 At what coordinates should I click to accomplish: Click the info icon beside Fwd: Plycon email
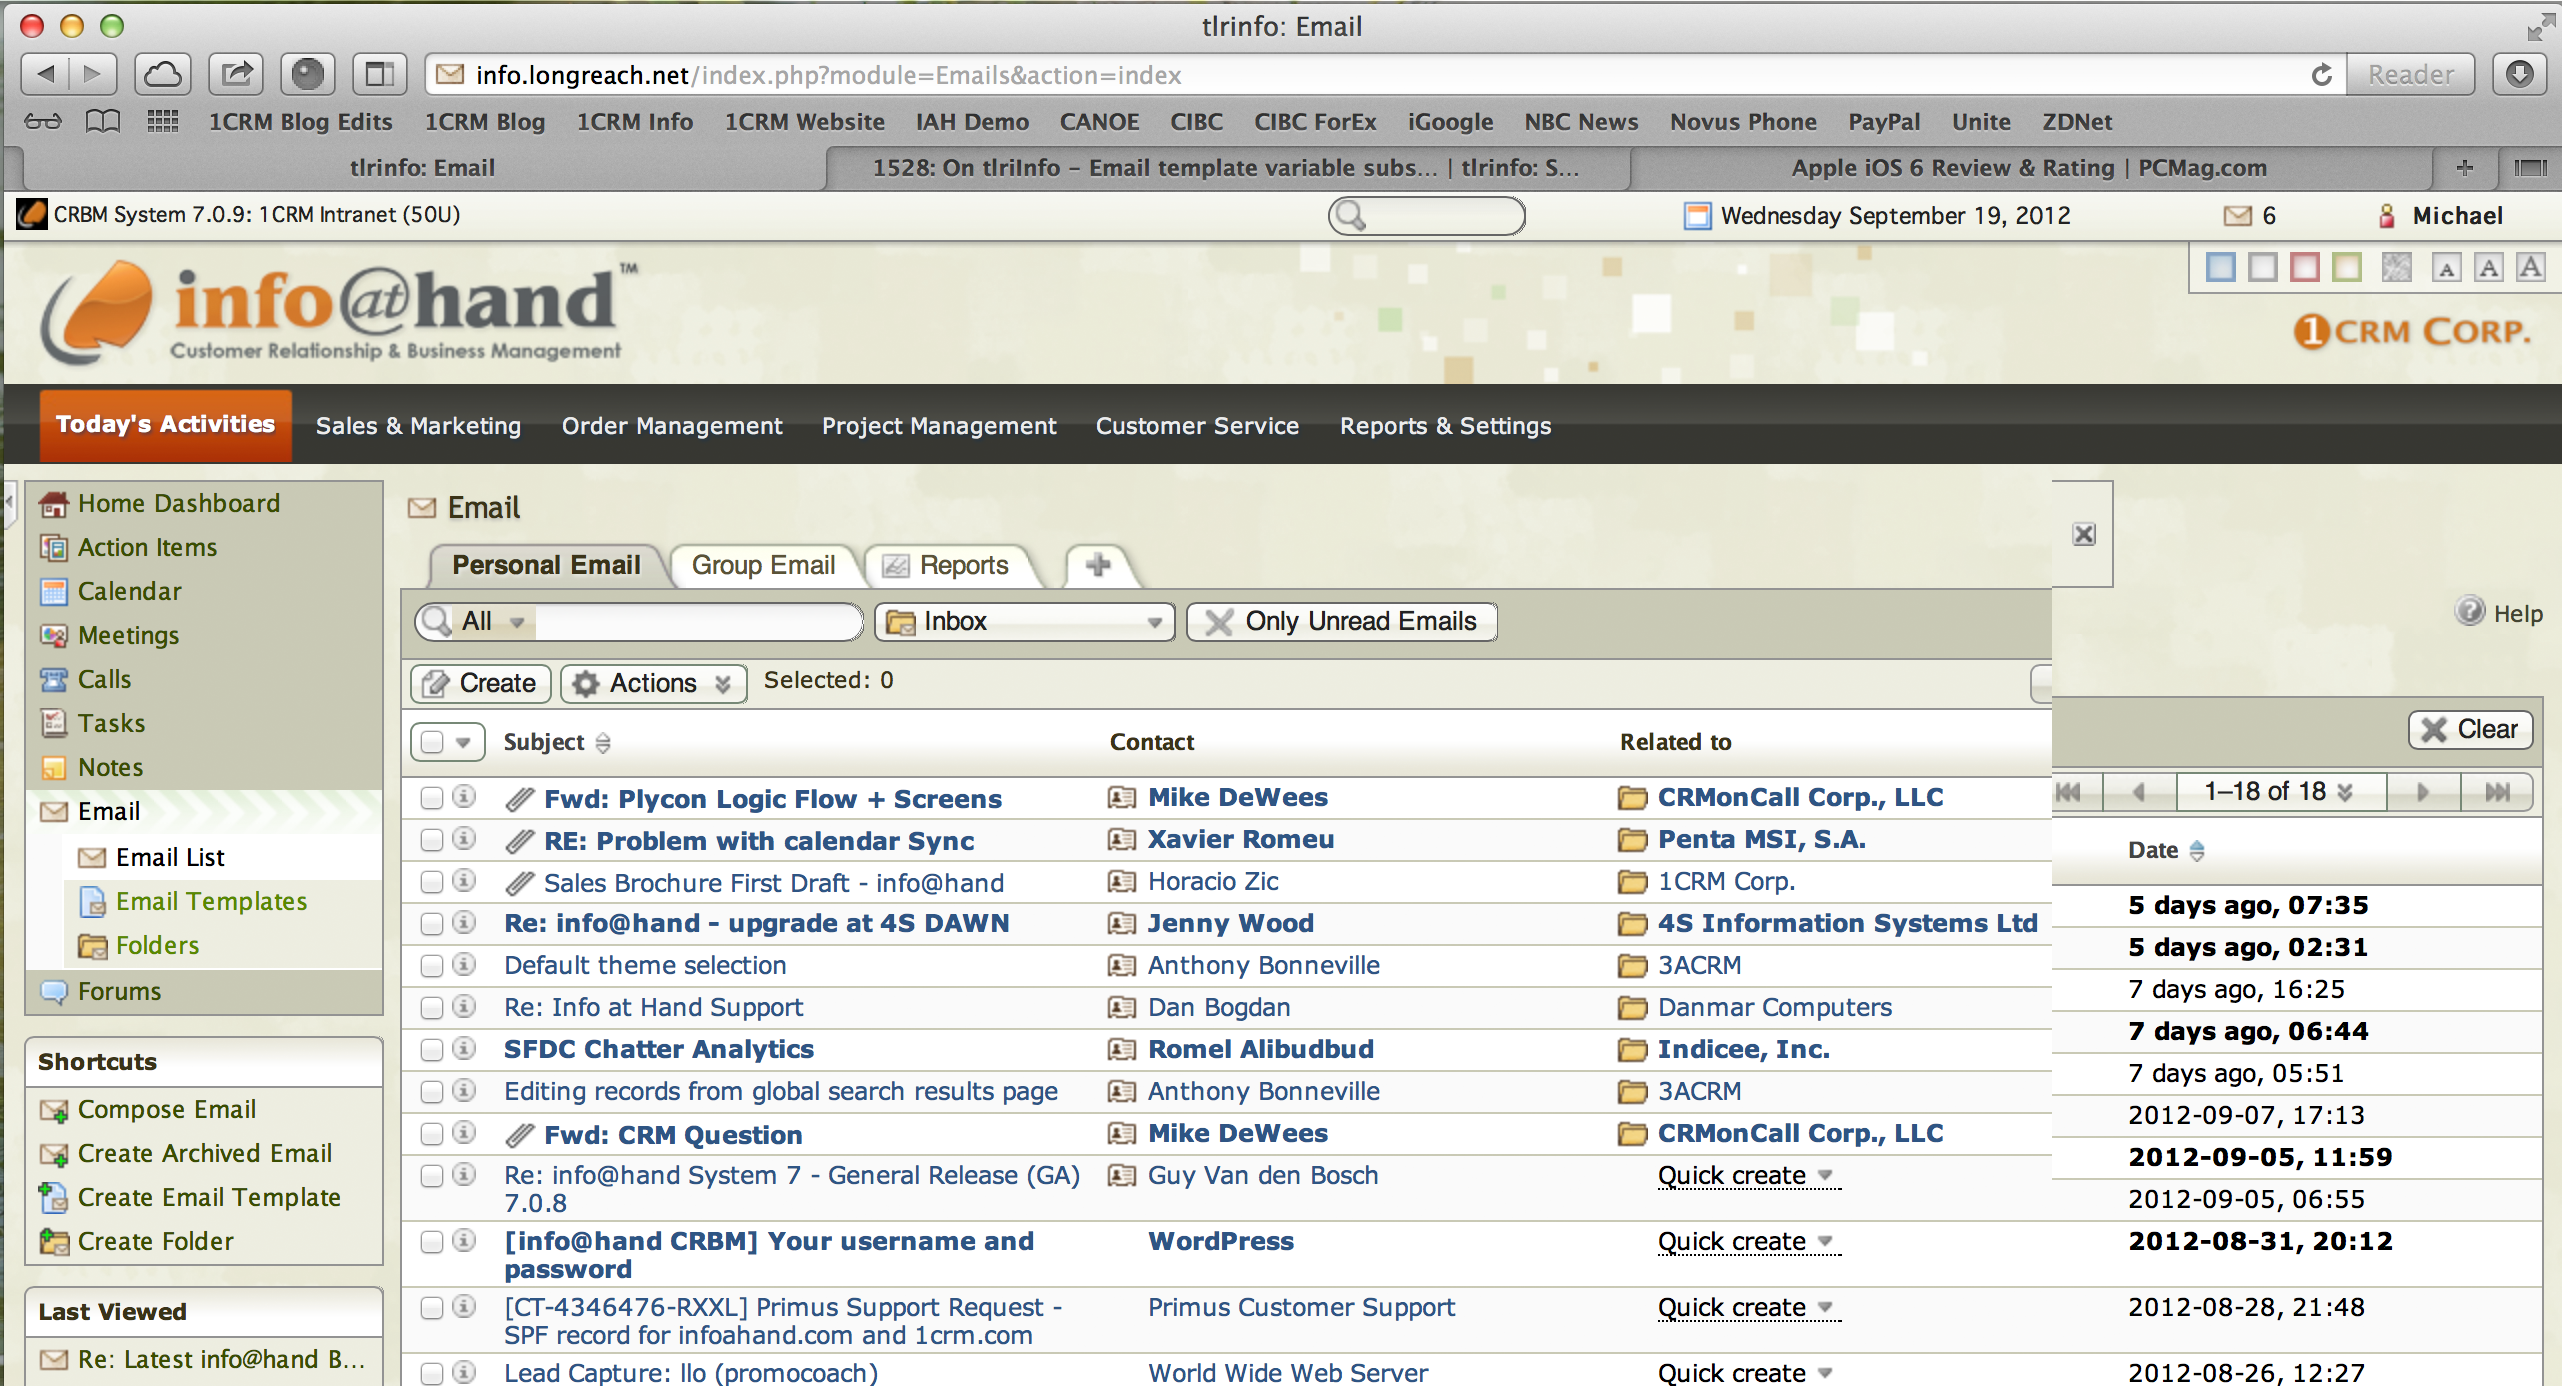[464, 797]
